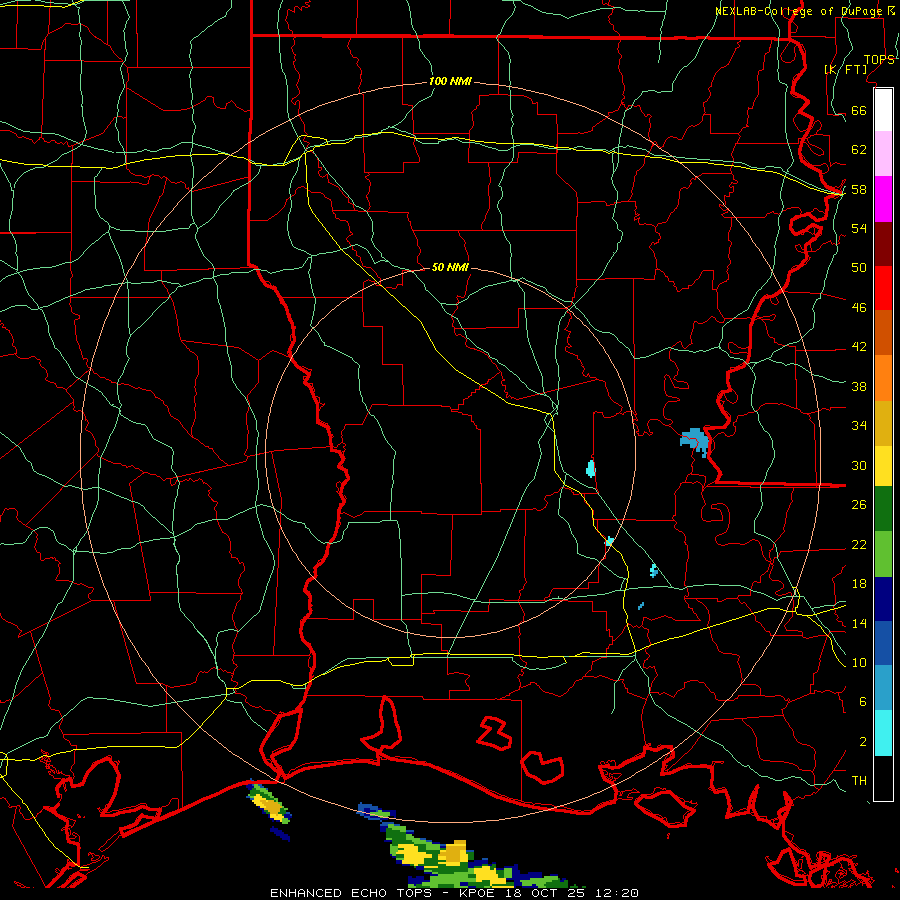
Task: Click the "TH" scale label
Action: [x=859, y=781]
